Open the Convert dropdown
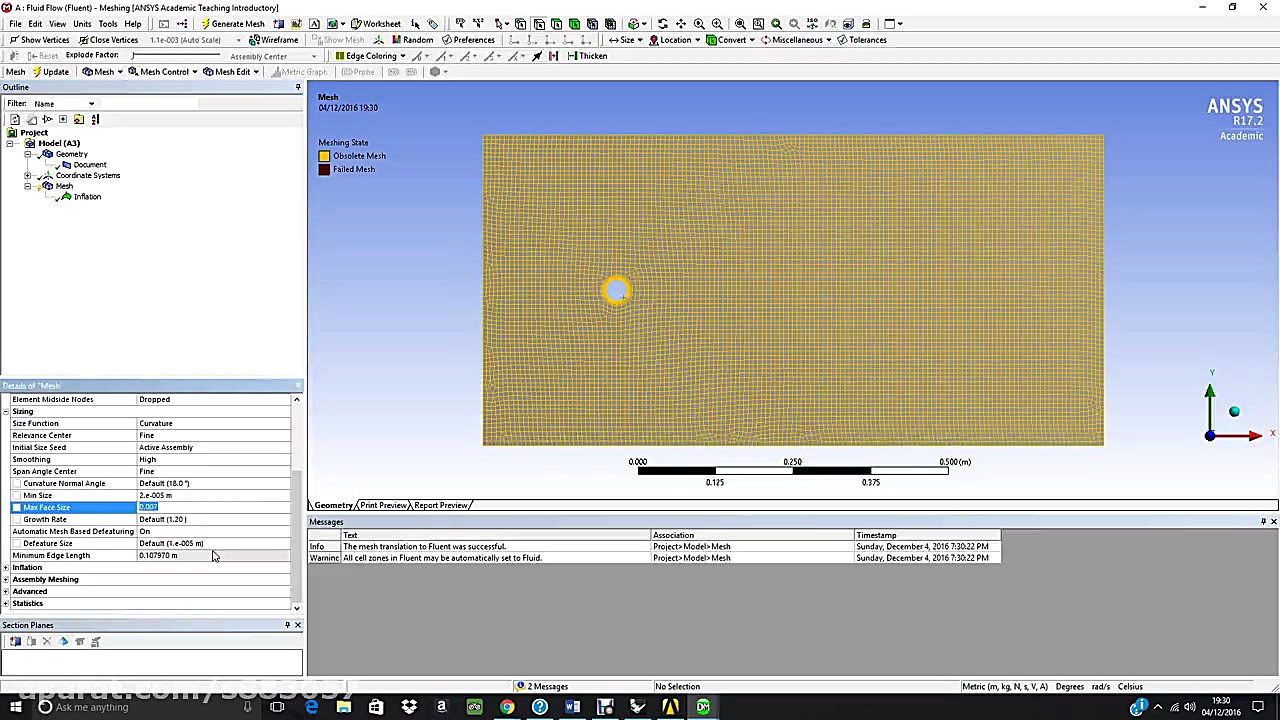This screenshot has height=720, width=1280. click(x=730, y=40)
